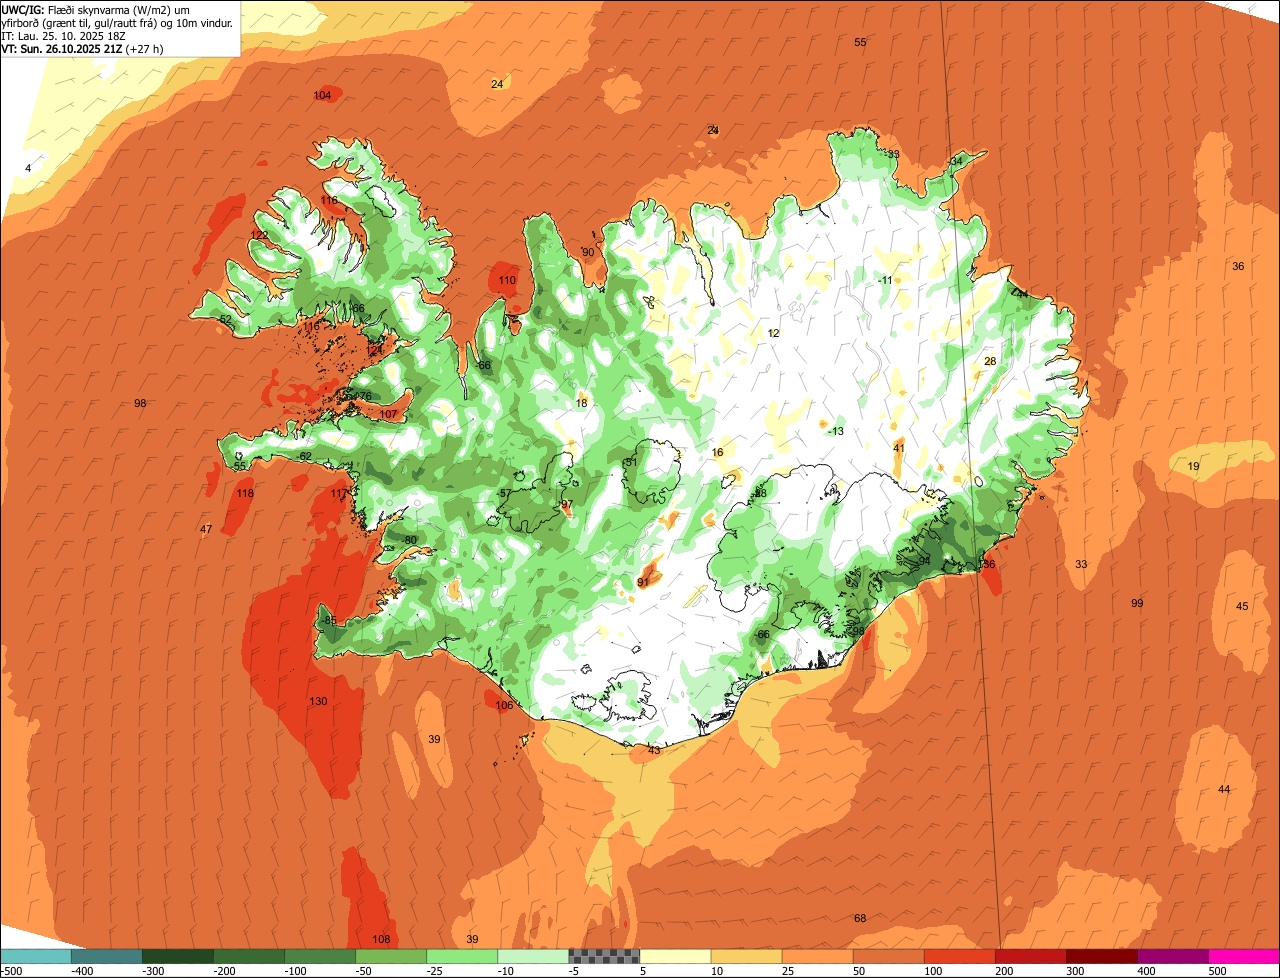
Task: Click the pale yellow swatch between 5 and 10
Action: click(x=675, y=956)
